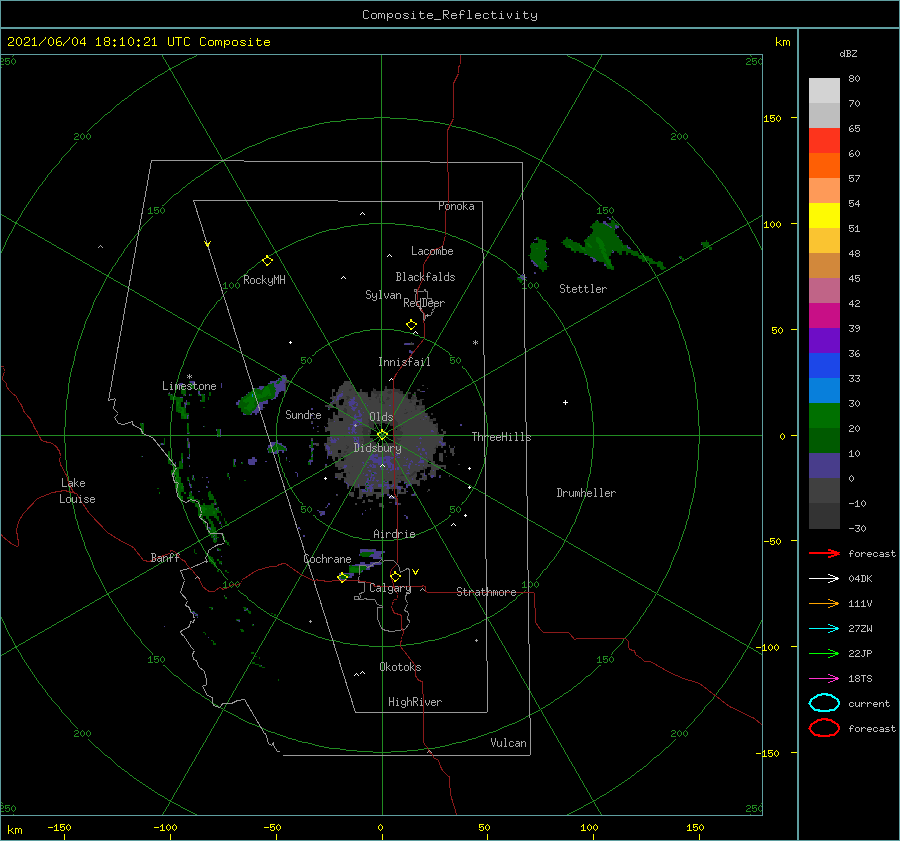Click the orange 60–57 dBZ swatch
Screen dimensions: 900x841
824,165
